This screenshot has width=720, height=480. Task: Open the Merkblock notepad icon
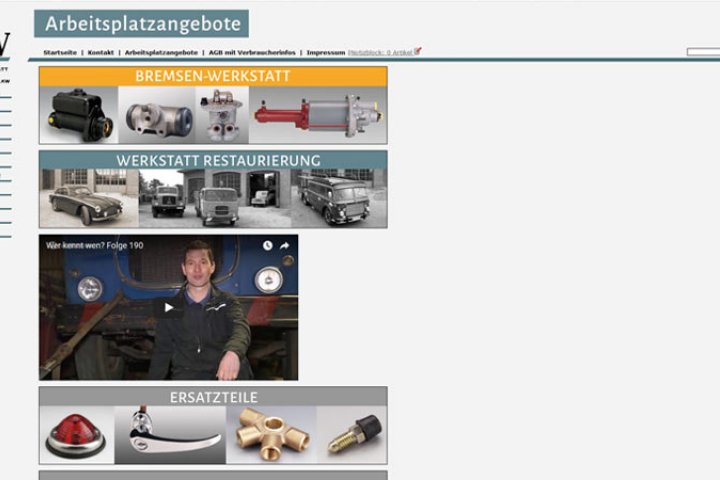tap(418, 51)
